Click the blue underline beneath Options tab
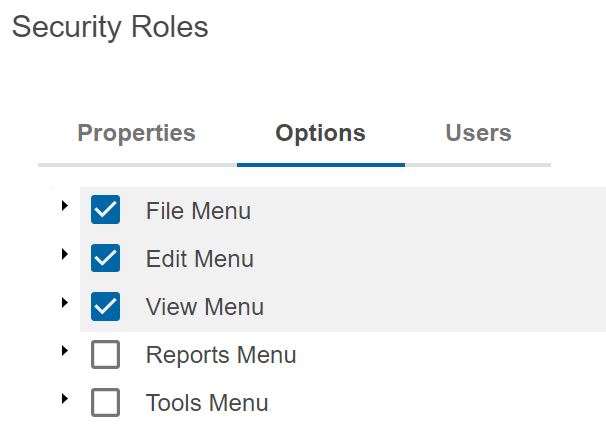 321,164
